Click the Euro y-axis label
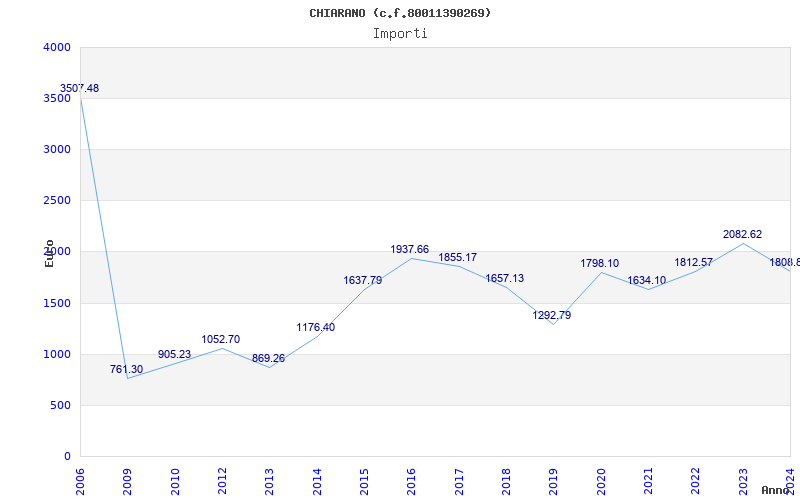This screenshot has height=500, width=800. coord(49,253)
